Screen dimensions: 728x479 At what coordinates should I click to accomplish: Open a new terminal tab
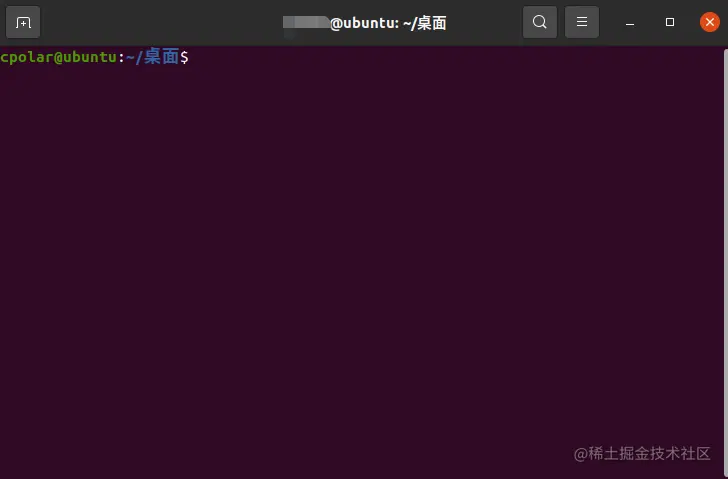[23, 22]
